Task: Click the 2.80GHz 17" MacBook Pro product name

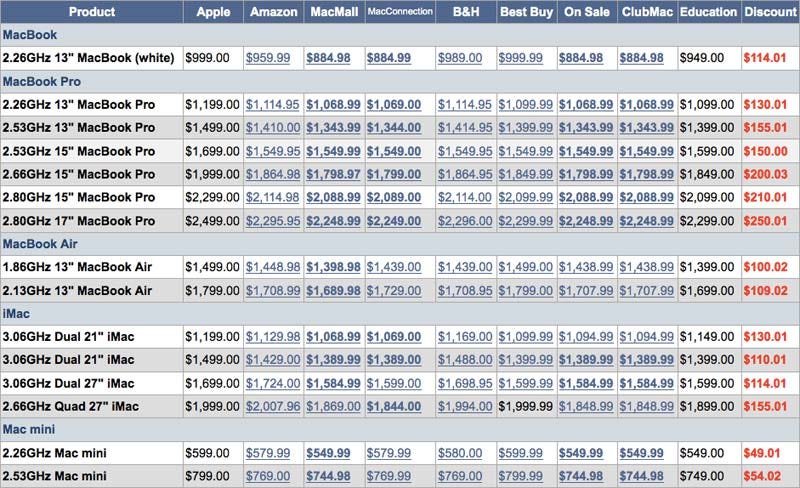Action: pyautogui.click(x=79, y=221)
